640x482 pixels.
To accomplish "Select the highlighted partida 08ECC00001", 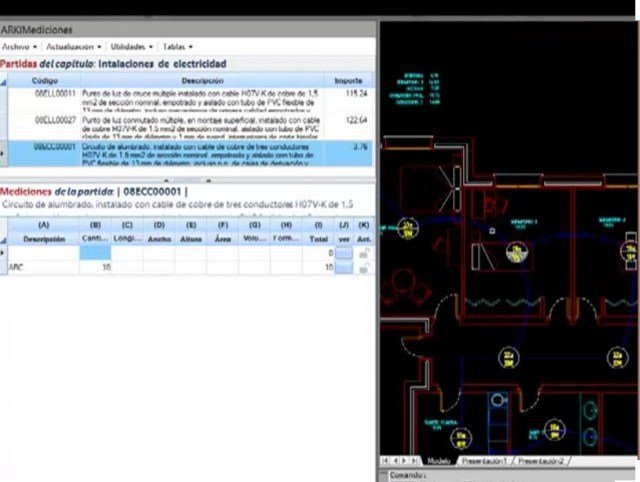I will click(190, 153).
